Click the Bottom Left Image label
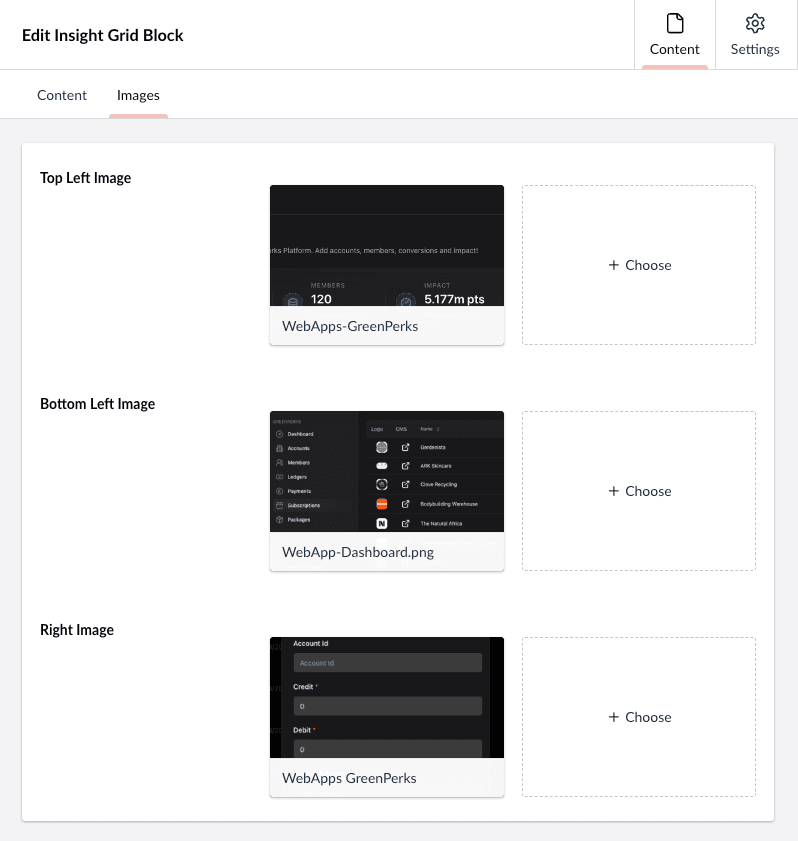This screenshot has width=798, height=841. (x=98, y=403)
